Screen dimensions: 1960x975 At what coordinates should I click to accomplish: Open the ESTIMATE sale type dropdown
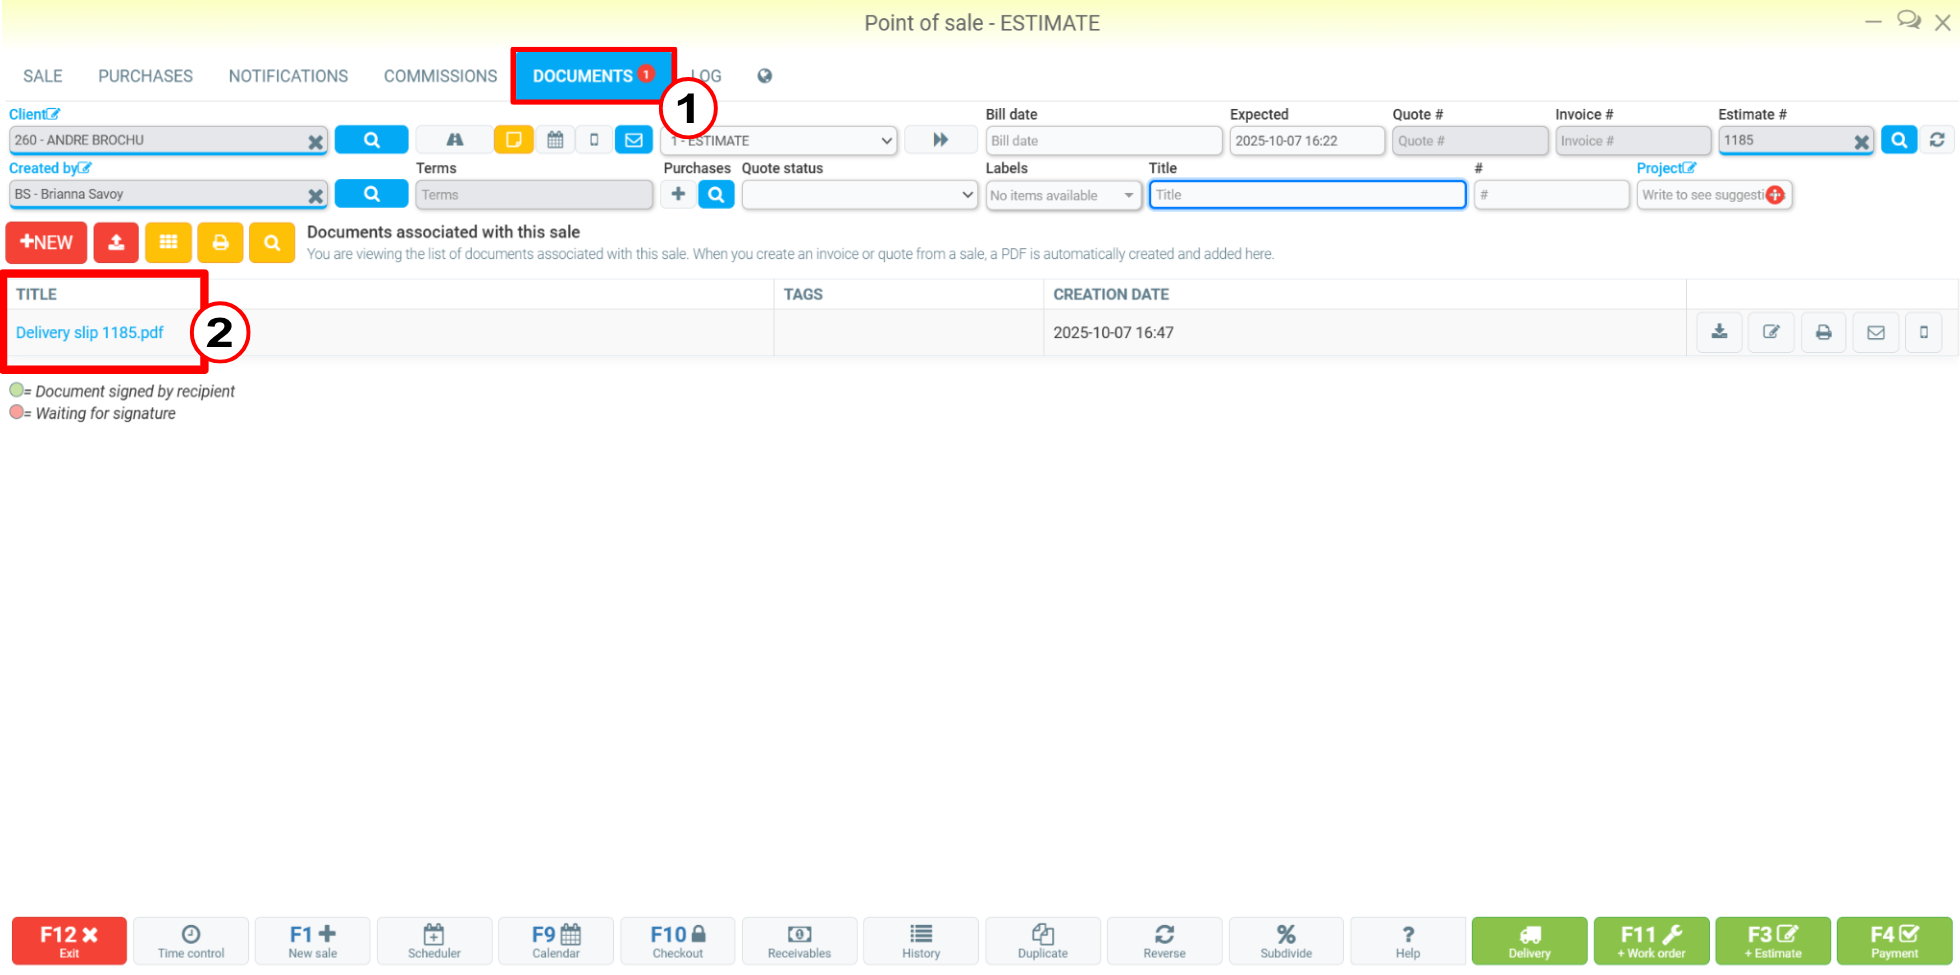779,140
